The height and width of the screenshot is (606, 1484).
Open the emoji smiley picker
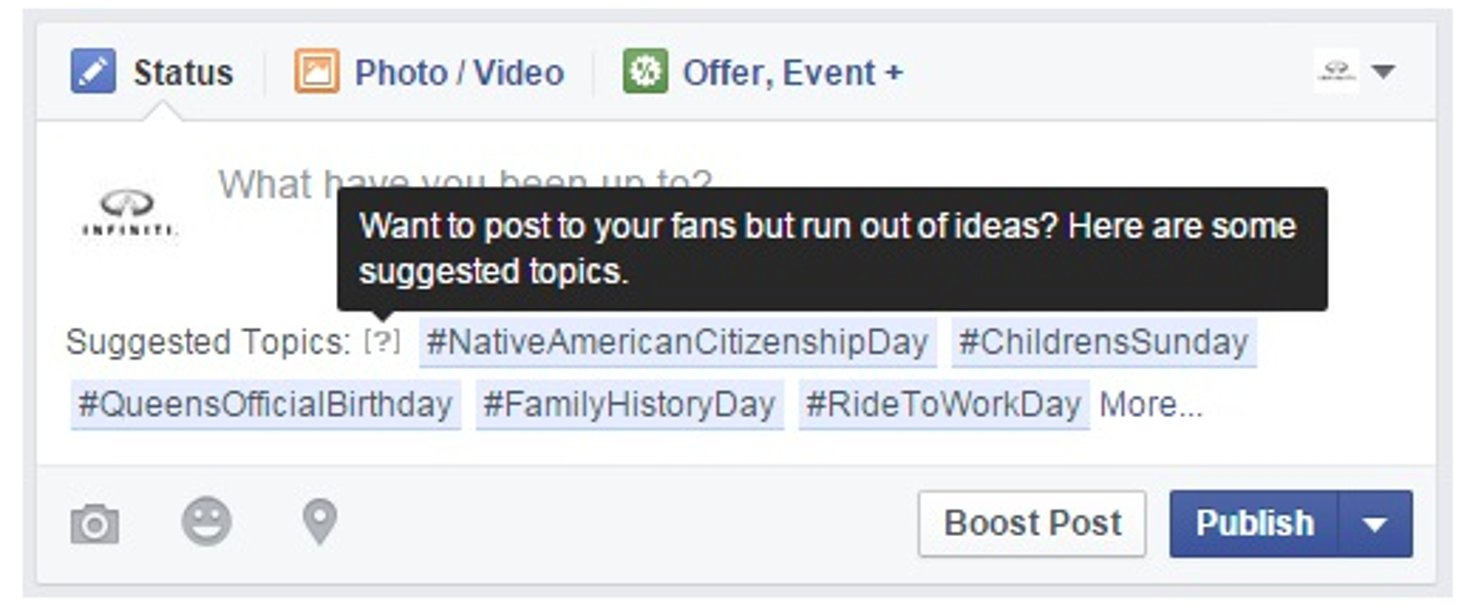206,522
